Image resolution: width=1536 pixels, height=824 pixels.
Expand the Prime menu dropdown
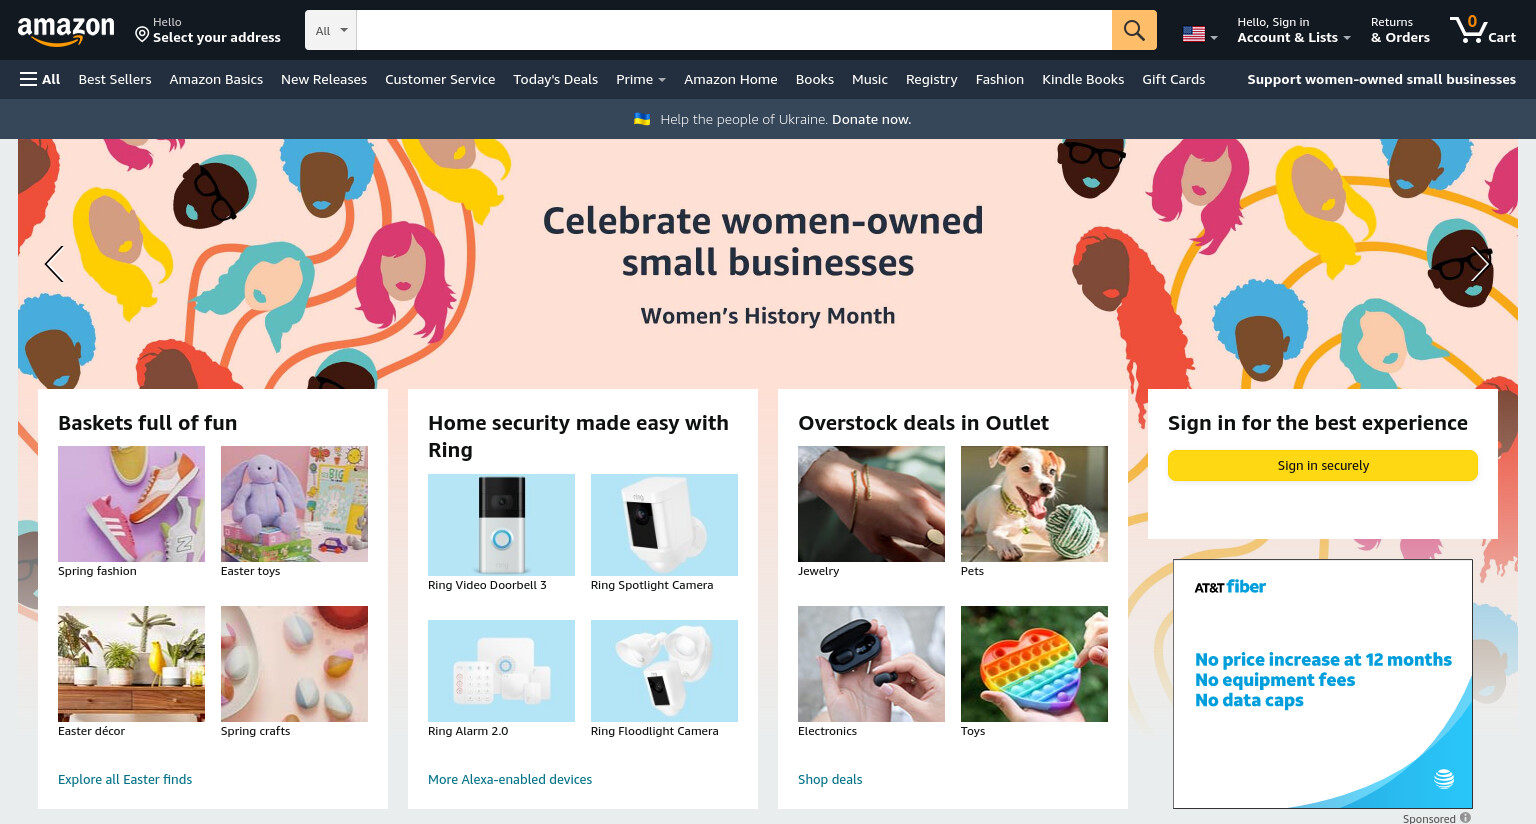point(641,79)
